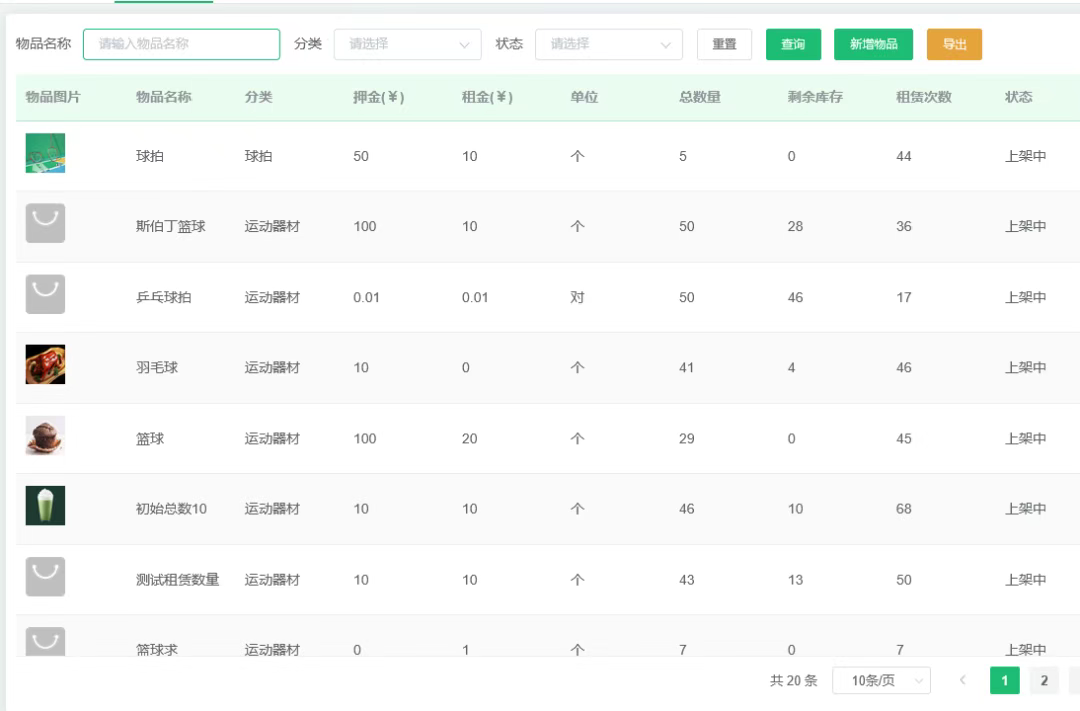Click the 斯伯丁篮球 placeholder image icon
Screen dimensions: 1080x711
[x=45, y=224]
